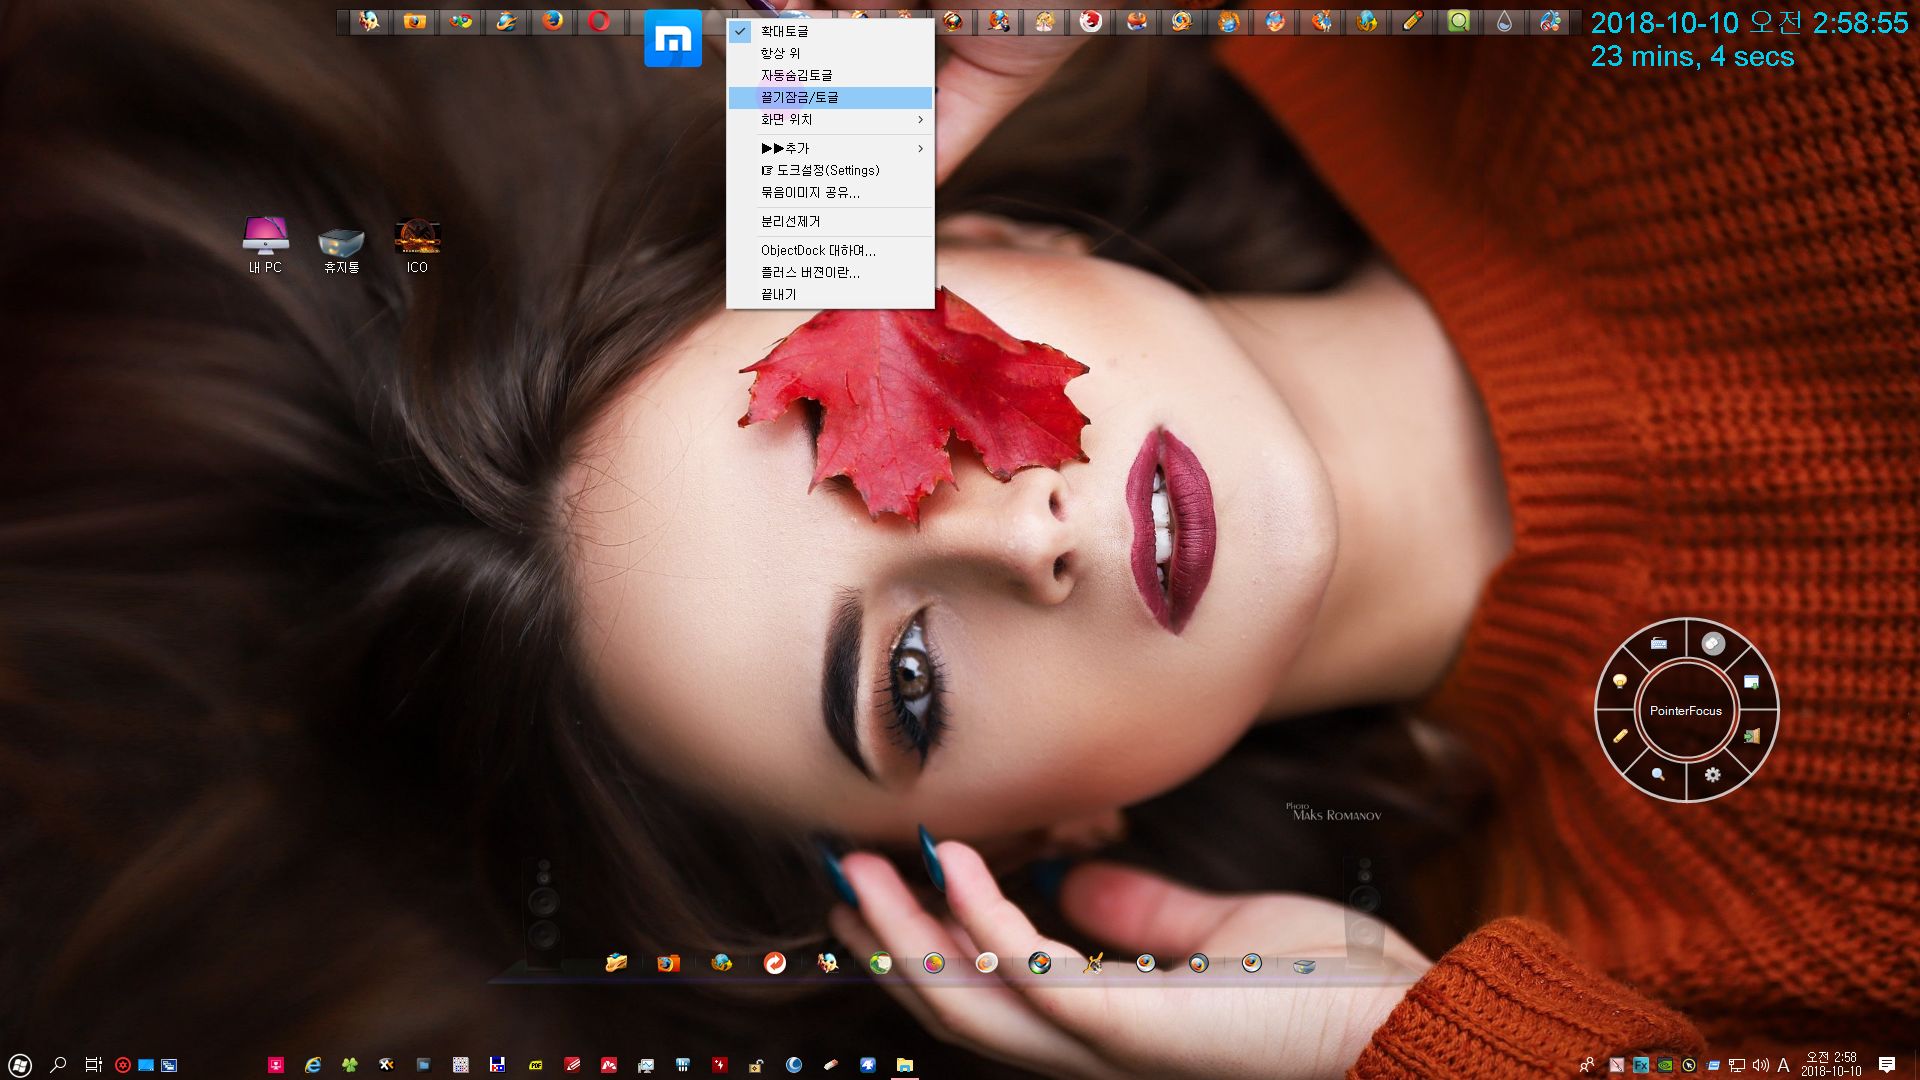
Task: Open ObjectDock 대하여... entry
Action: pos(830,250)
